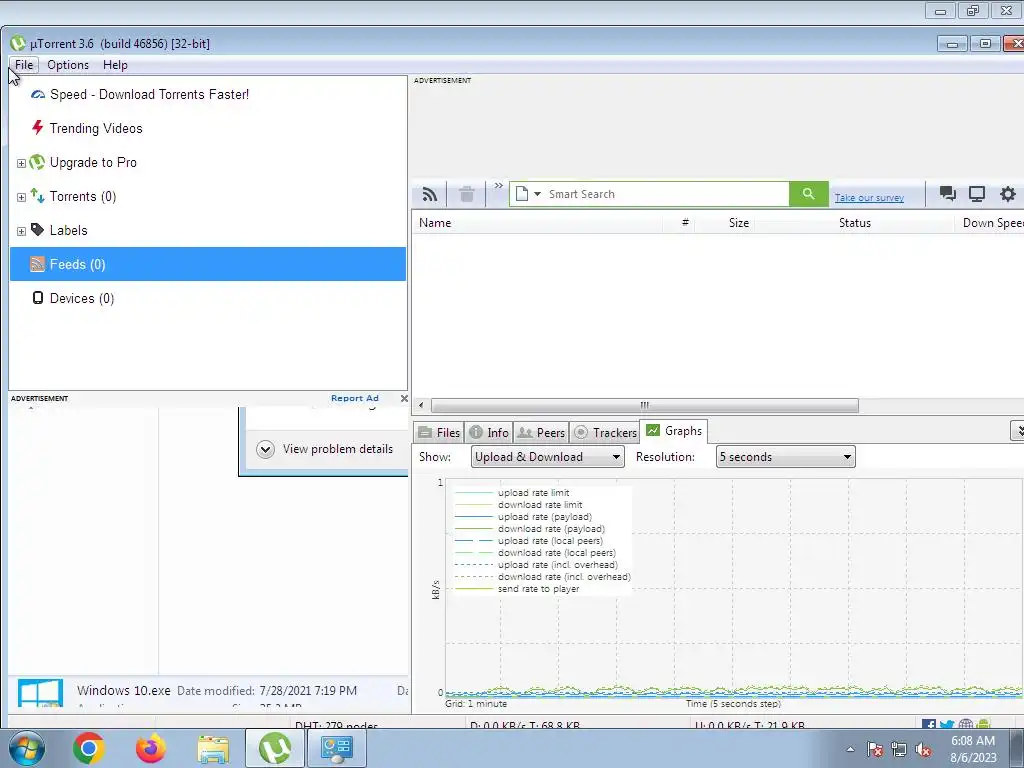
Task: Click the taskbar clock 6:08 AM
Action: point(973,741)
